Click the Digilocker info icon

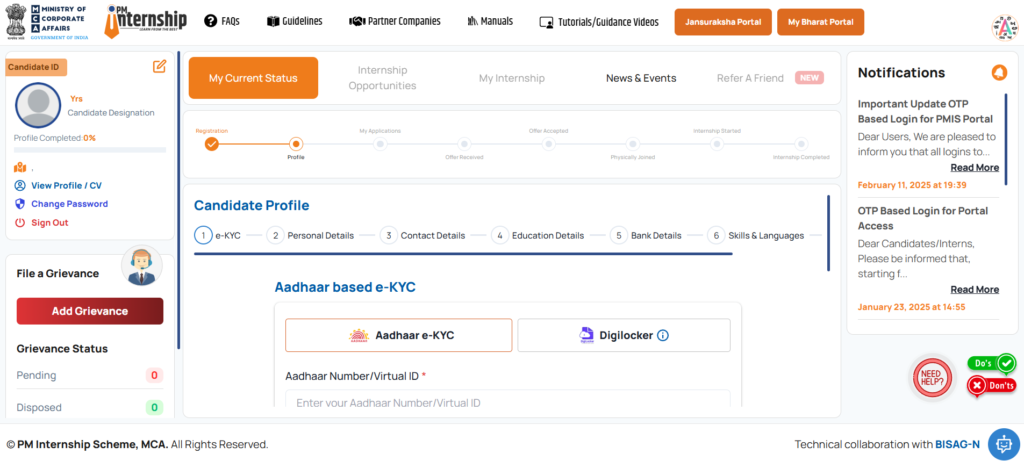tap(663, 336)
